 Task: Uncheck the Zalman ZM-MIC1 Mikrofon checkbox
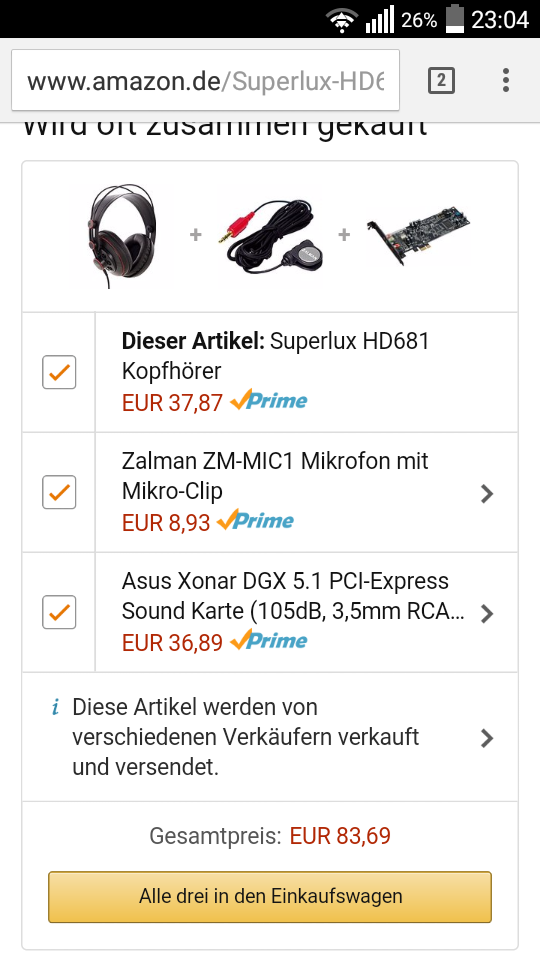click(59, 492)
